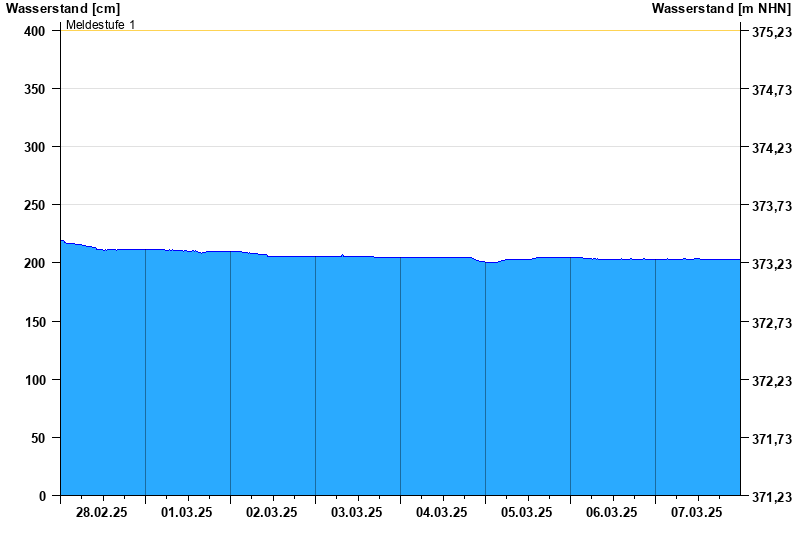
Task: Click the "Wasserstand [m NHN]" axis title
Action: tap(720, 8)
